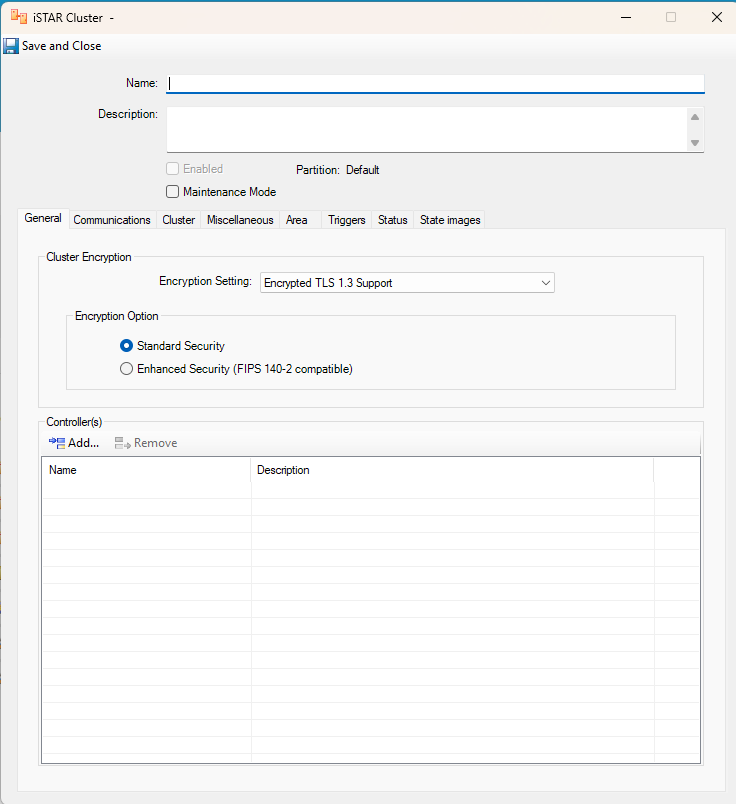Click the Name column header in the controllers table
This screenshot has width=736, height=804.
(x=146, y=470)
